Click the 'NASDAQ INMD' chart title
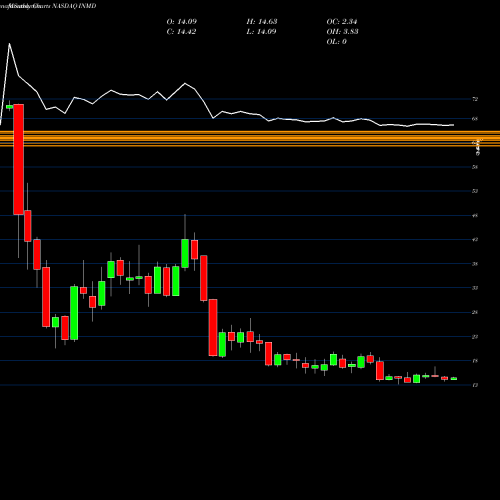 (x=74, y=6)
